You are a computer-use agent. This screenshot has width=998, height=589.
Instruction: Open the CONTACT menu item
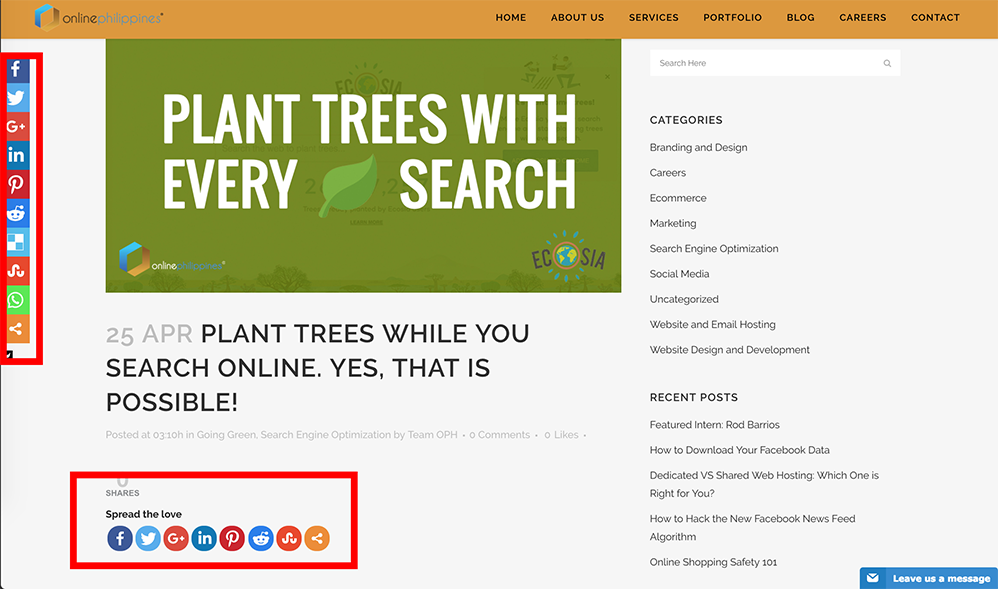coord(935,18)
